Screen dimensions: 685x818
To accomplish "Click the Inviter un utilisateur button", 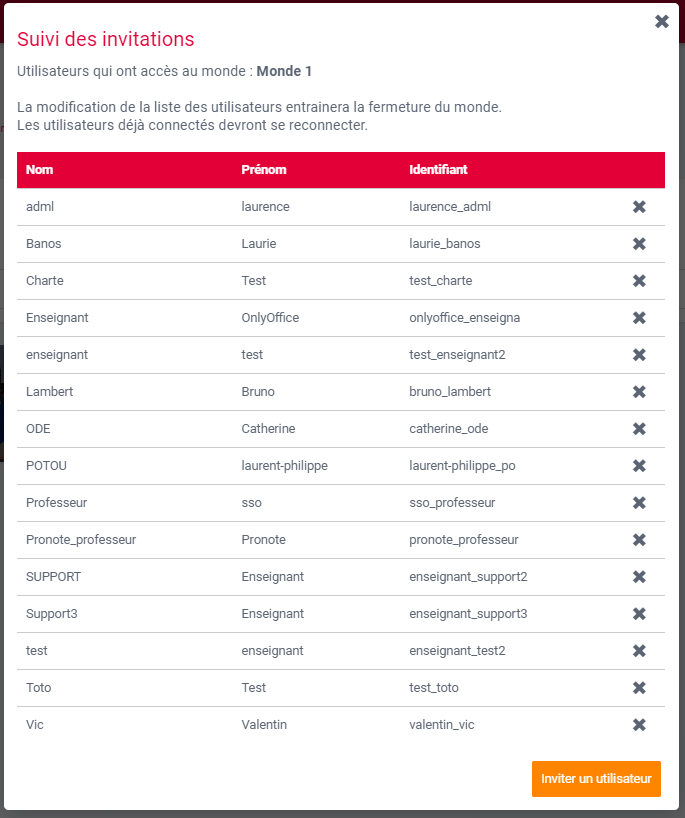I will (596, 779).
